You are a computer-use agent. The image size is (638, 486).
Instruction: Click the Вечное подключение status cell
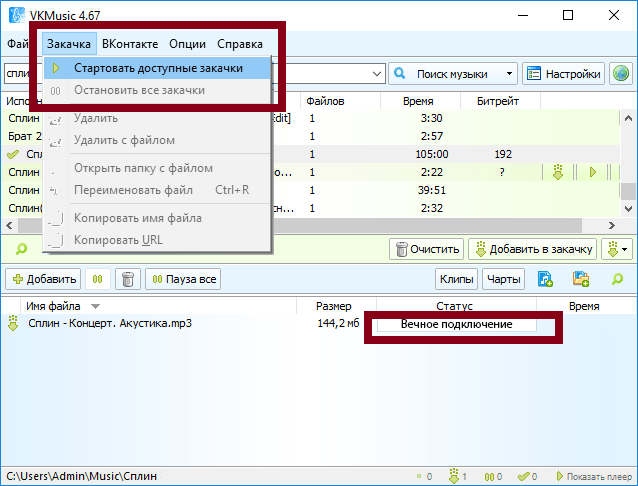tap(456, 324)
